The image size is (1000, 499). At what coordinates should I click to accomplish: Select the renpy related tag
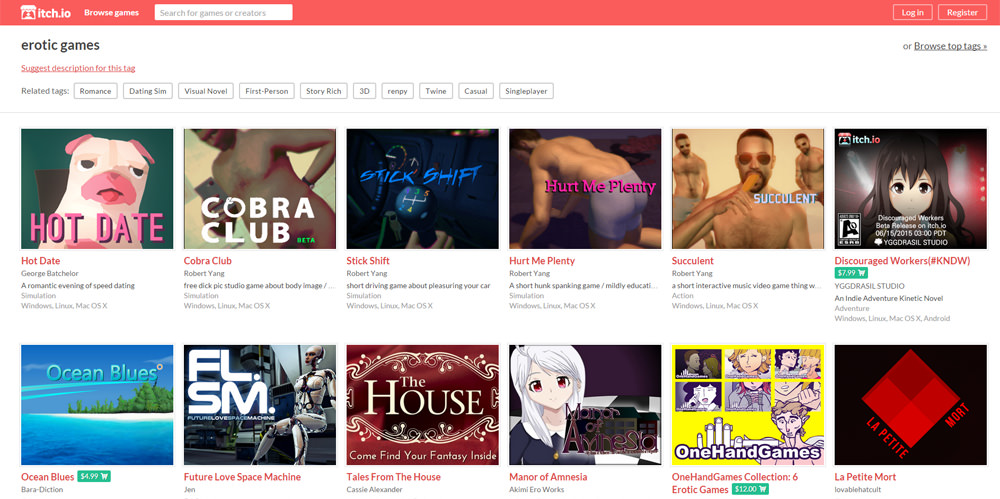(397, 91)
